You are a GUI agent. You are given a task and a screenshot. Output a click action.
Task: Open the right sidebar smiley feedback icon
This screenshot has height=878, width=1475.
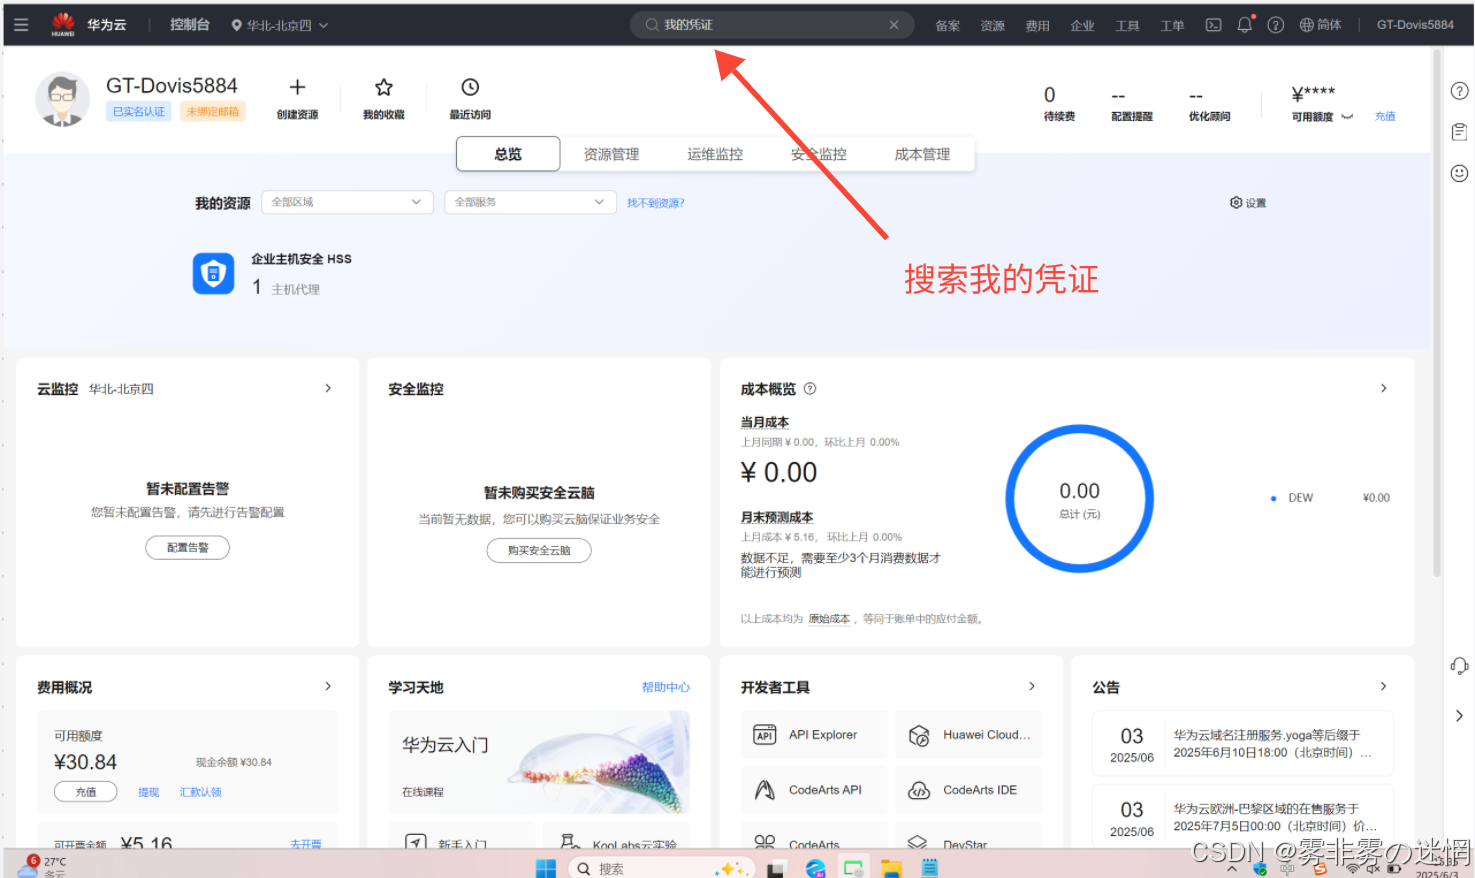(x=1459, y=173)
